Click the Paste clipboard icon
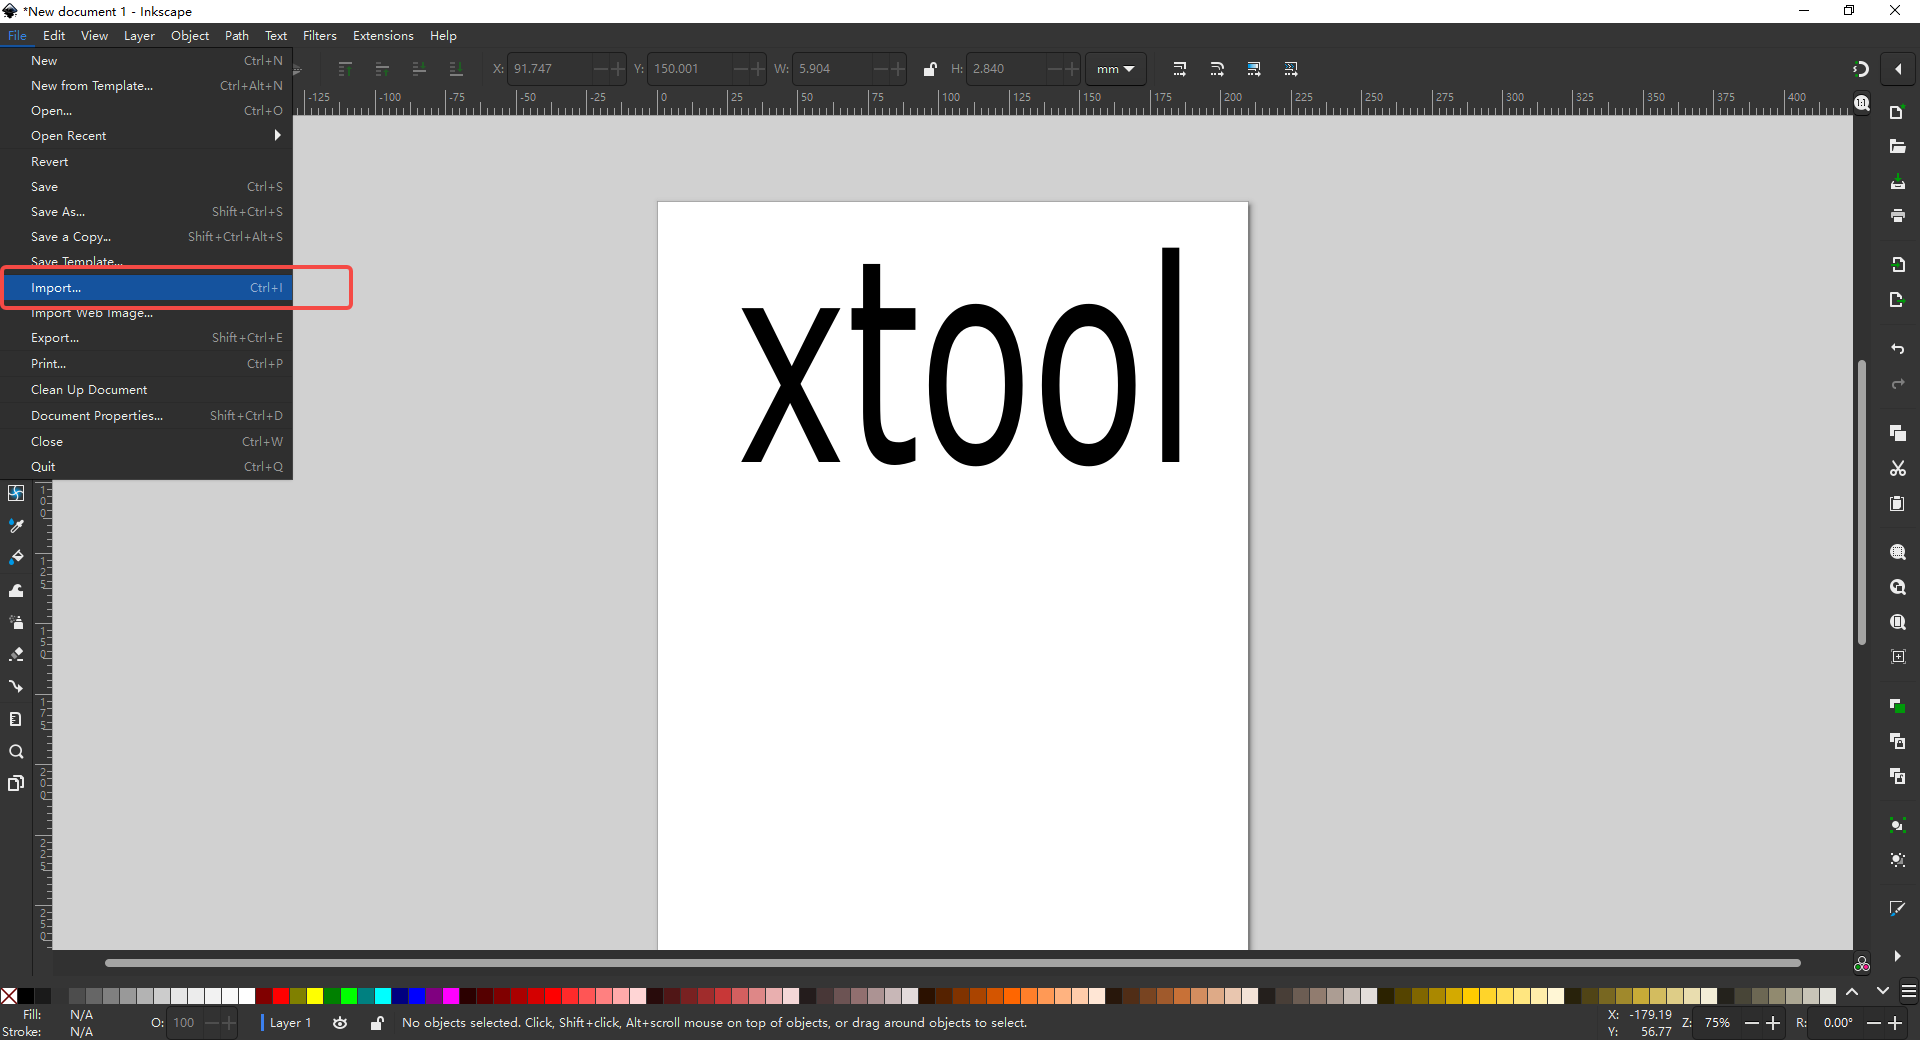 [x=1897, y=503]
